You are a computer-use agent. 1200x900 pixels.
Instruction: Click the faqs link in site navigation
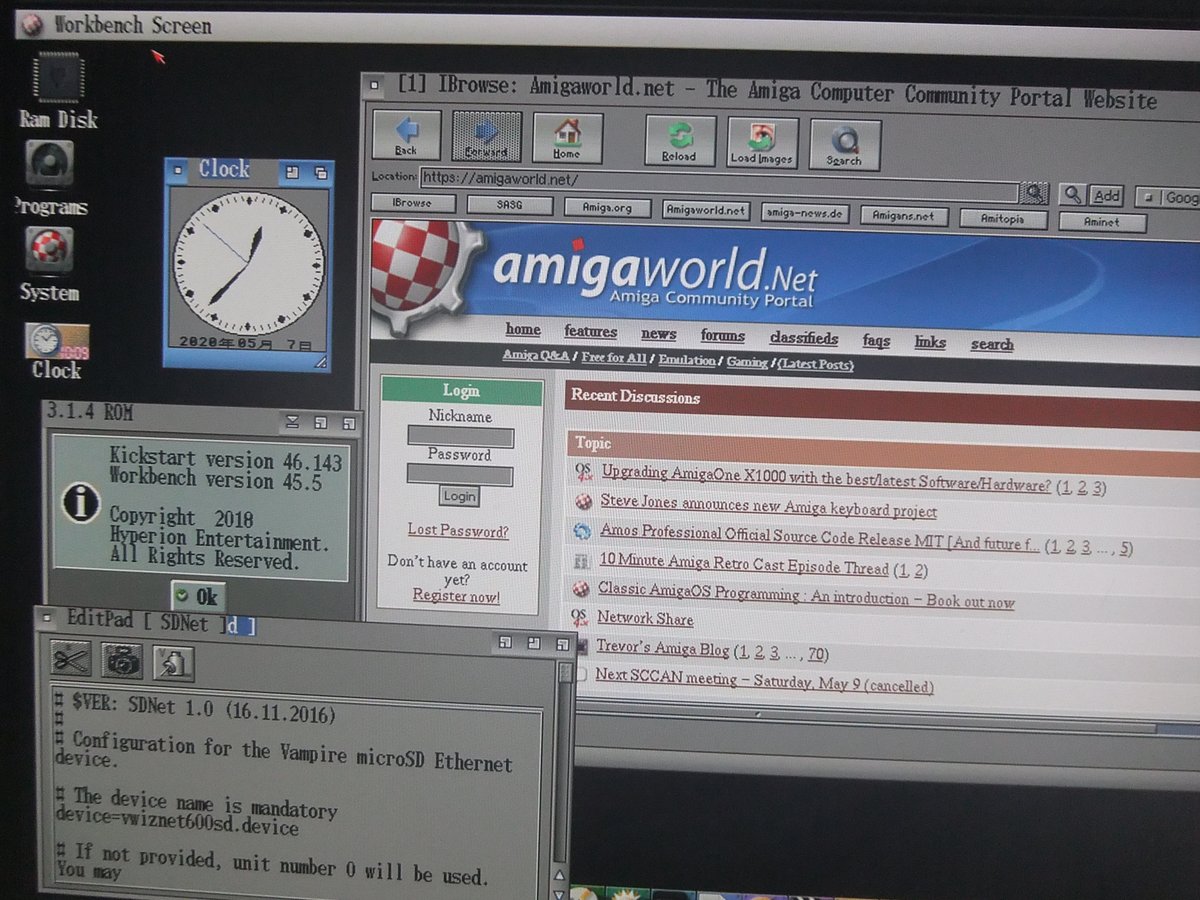pyautogui.click(x=876, y=340)
